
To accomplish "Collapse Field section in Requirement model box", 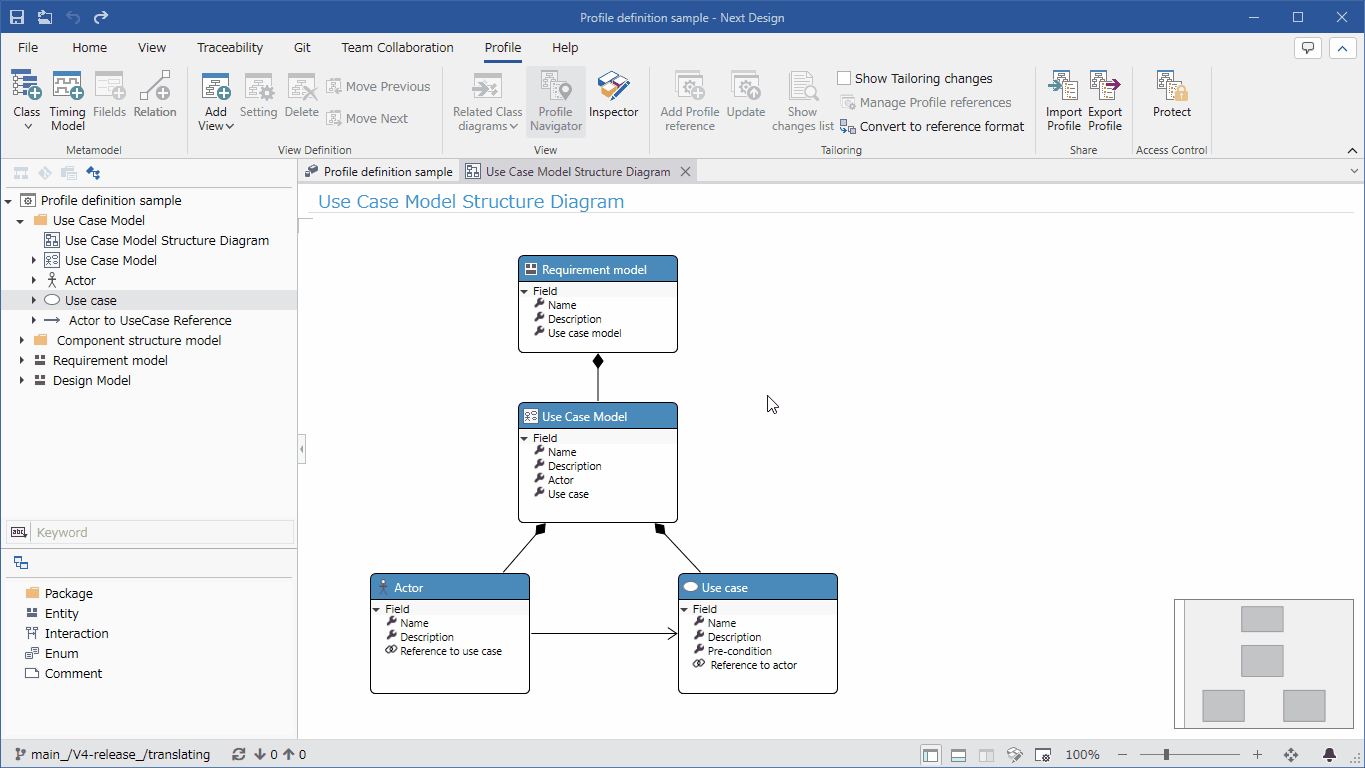I will pyautogui.click(x=524, y=292).
